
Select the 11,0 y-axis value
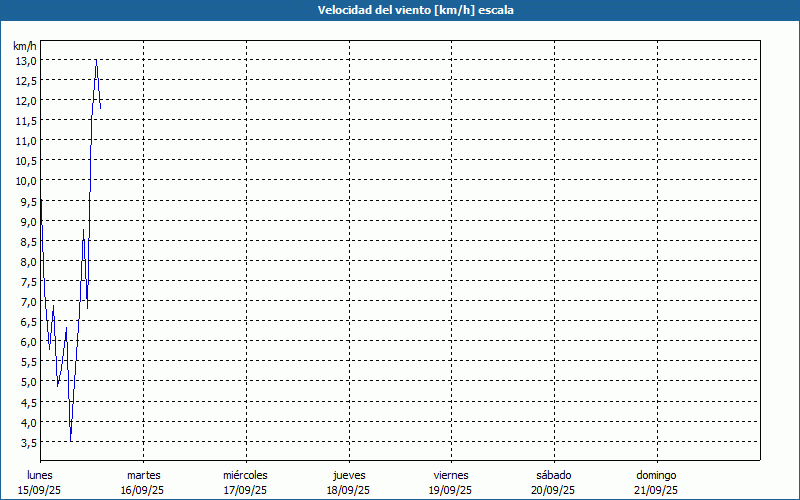[x=27, y=141]
